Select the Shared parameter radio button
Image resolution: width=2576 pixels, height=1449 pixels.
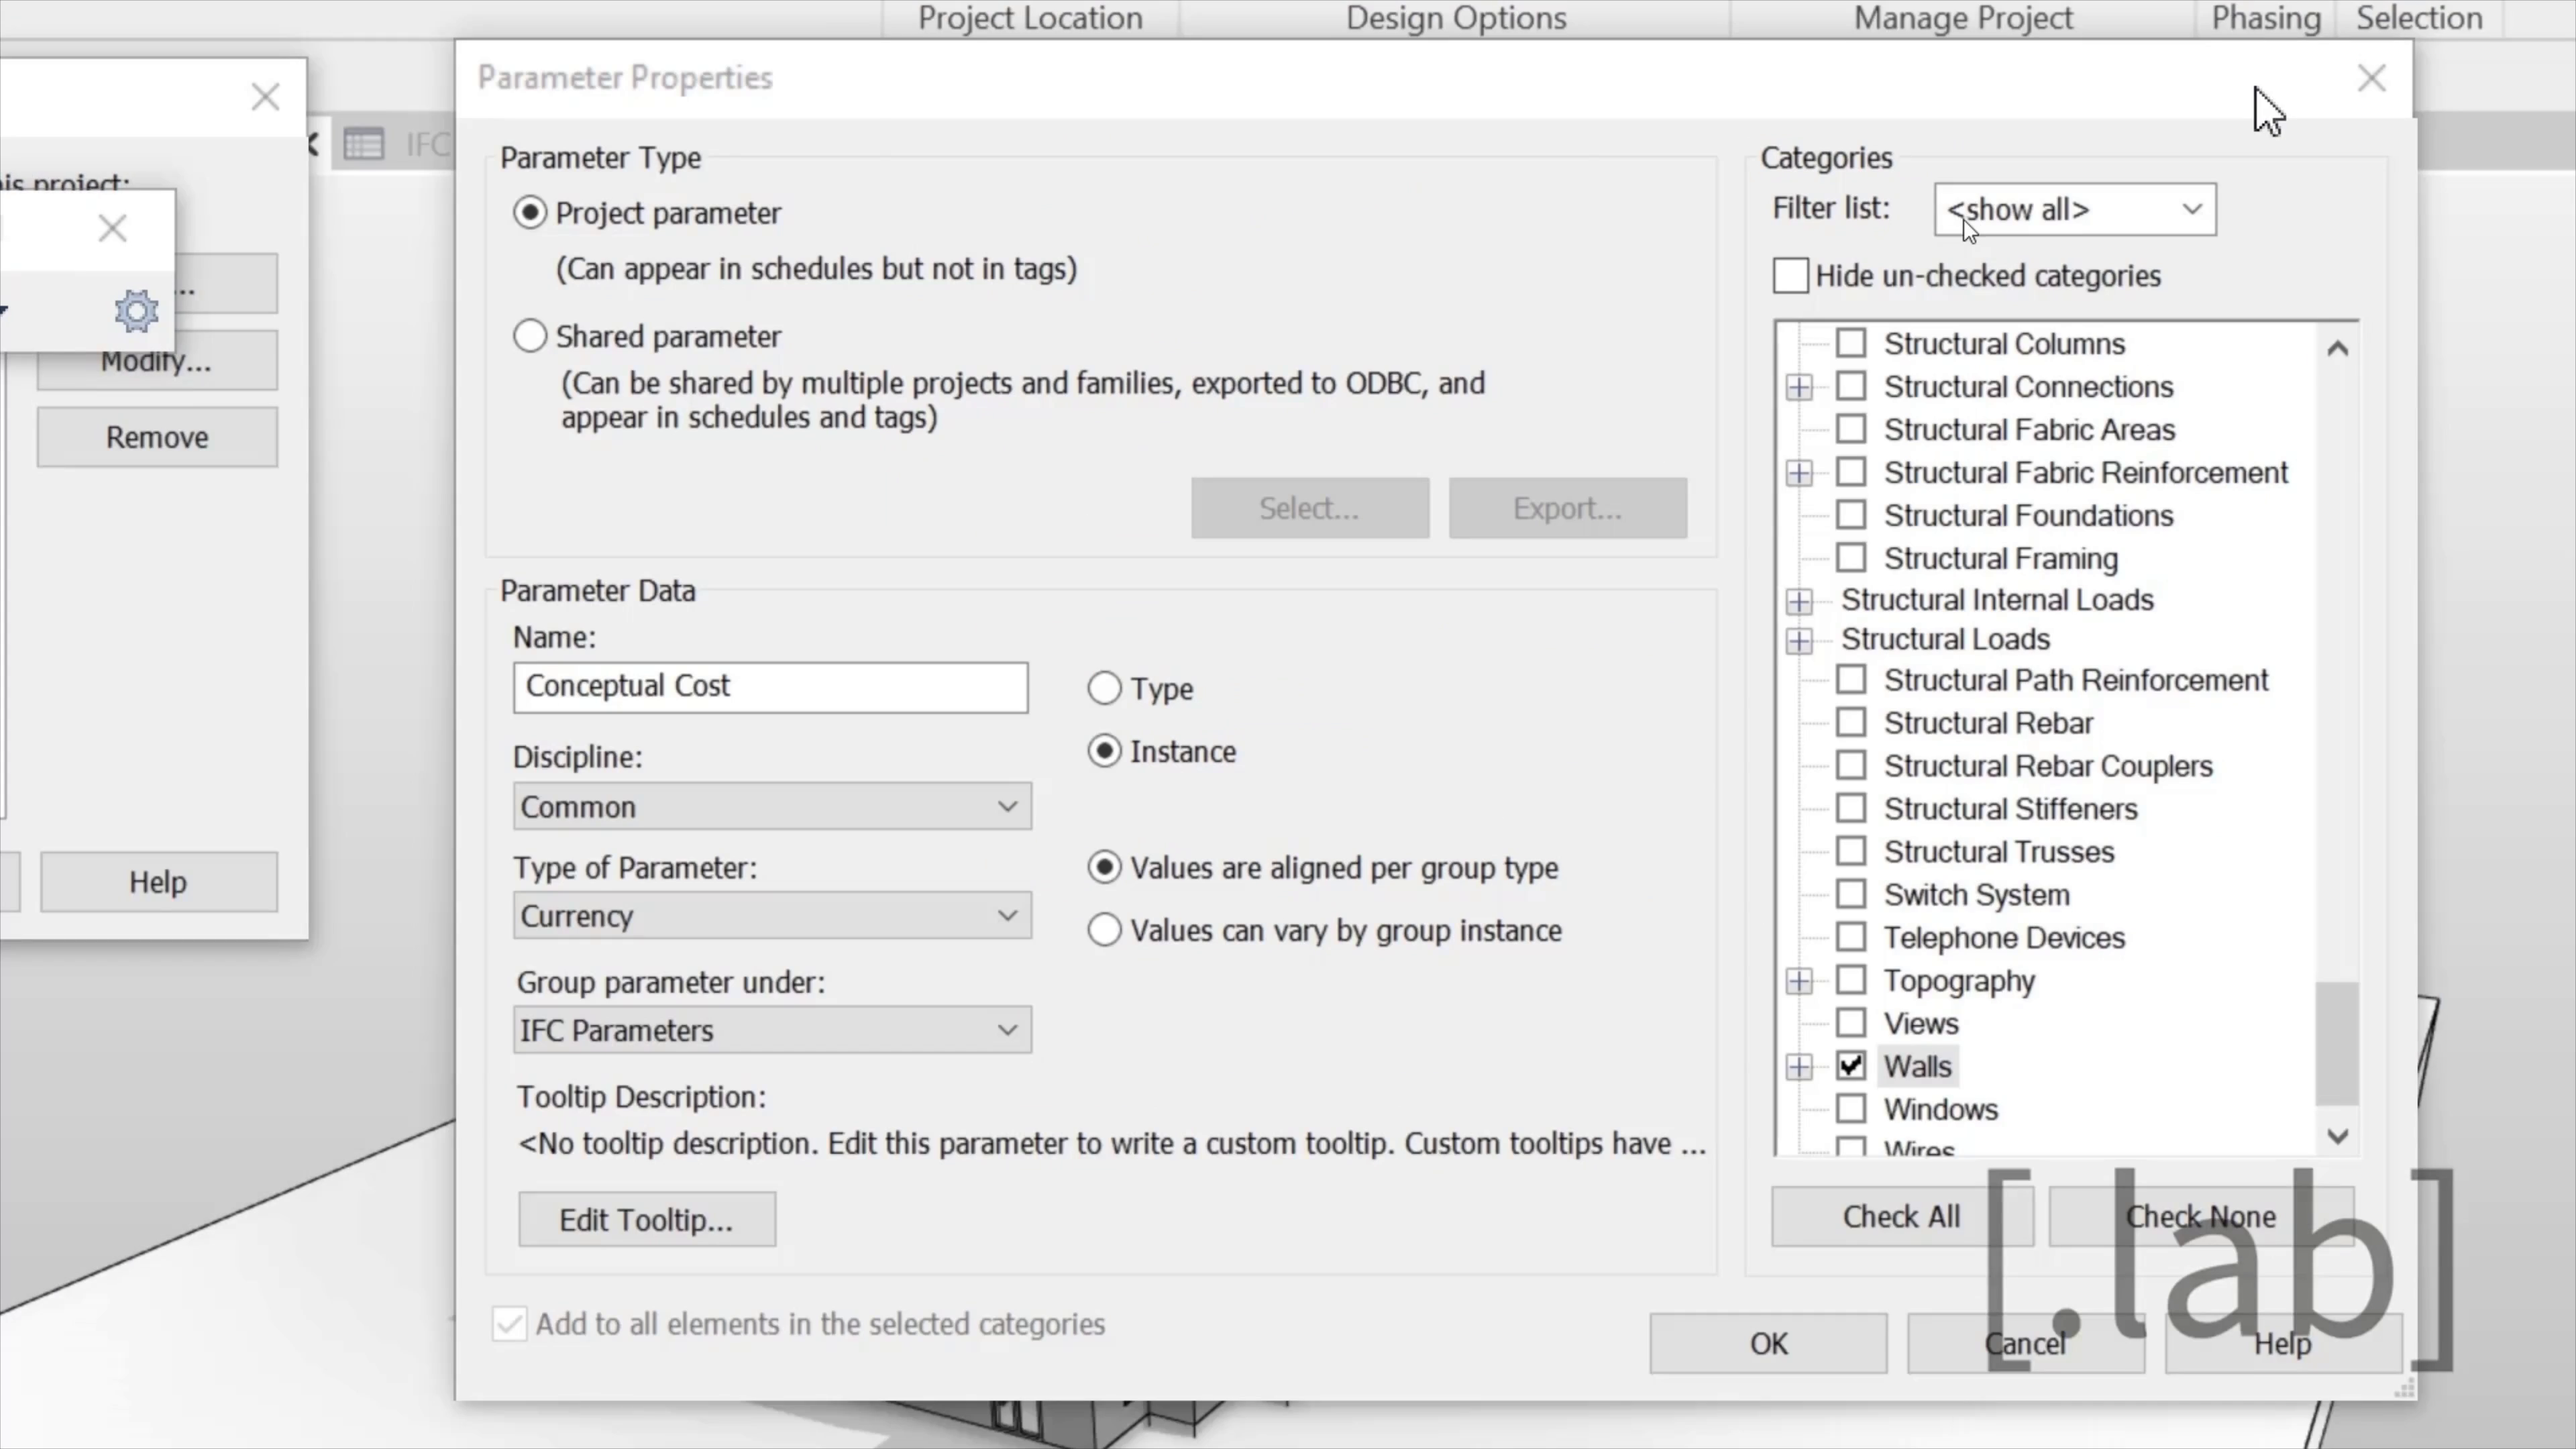[530, 336]
